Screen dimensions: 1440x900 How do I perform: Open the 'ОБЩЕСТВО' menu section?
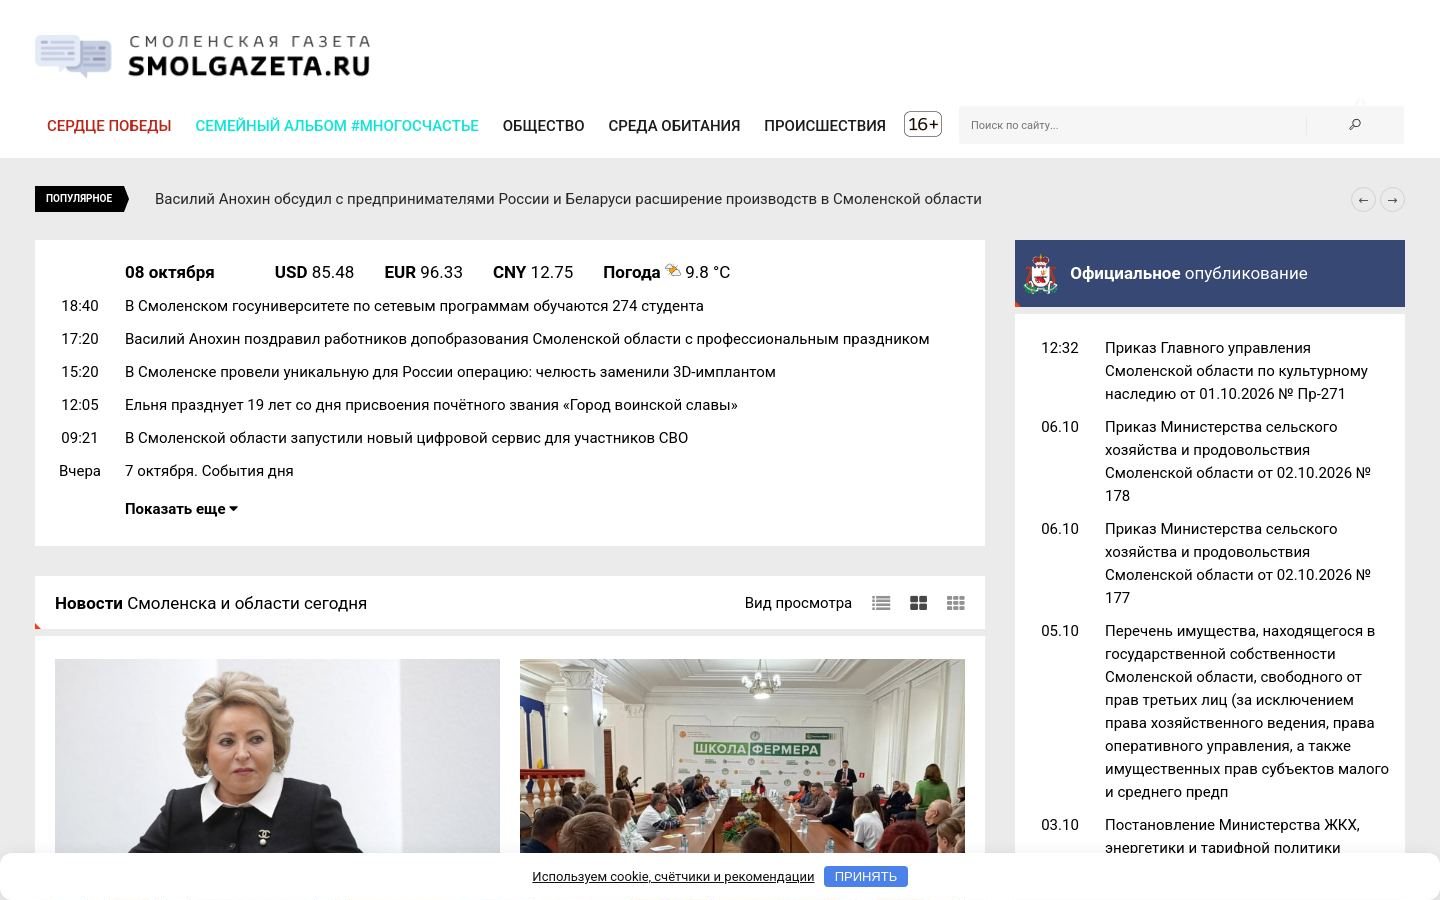[x=543, y=126]
